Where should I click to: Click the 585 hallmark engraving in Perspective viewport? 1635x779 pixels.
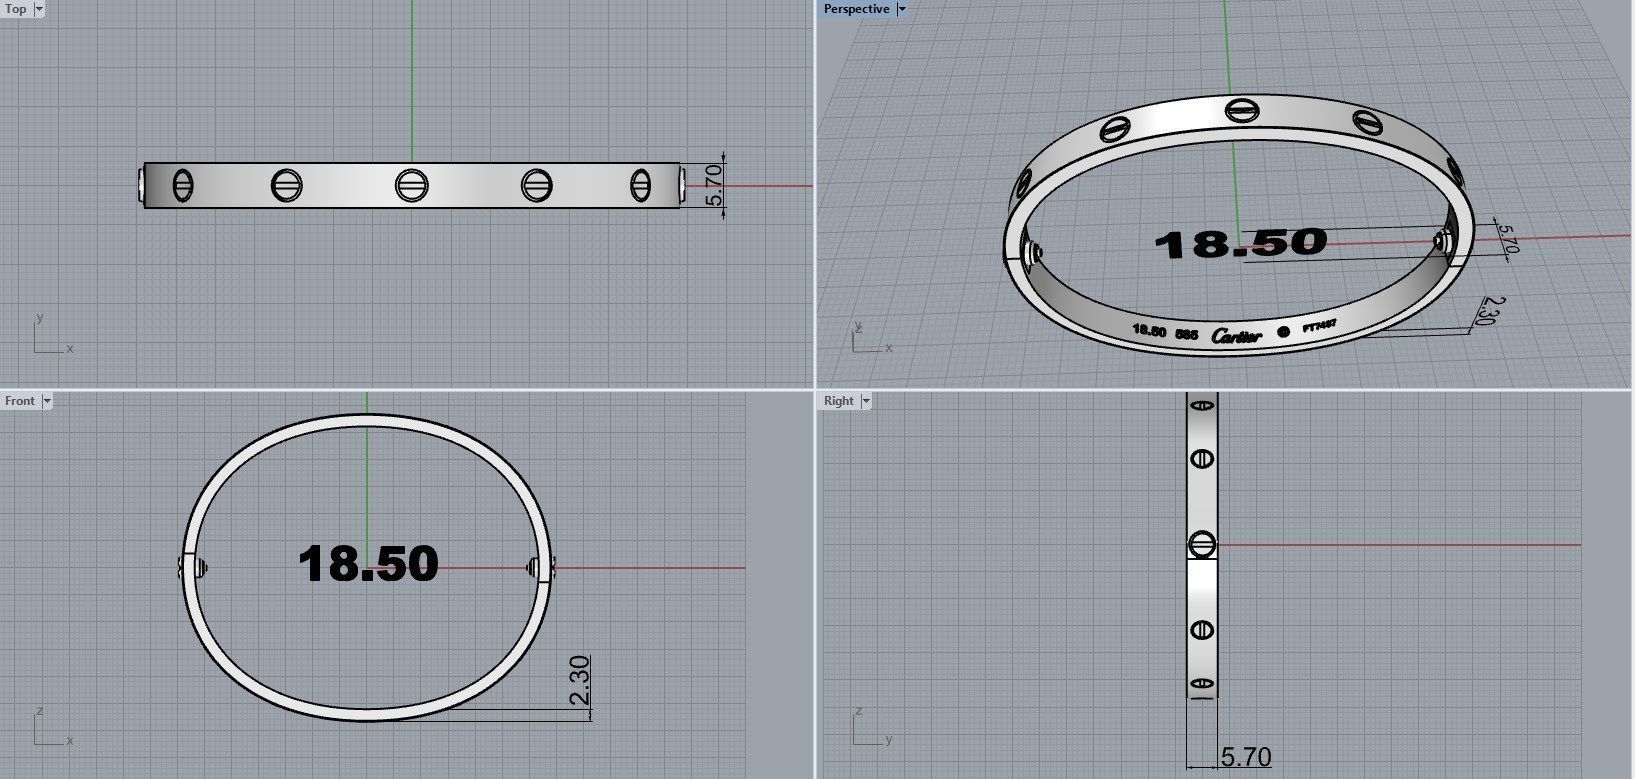point(1186,334)
